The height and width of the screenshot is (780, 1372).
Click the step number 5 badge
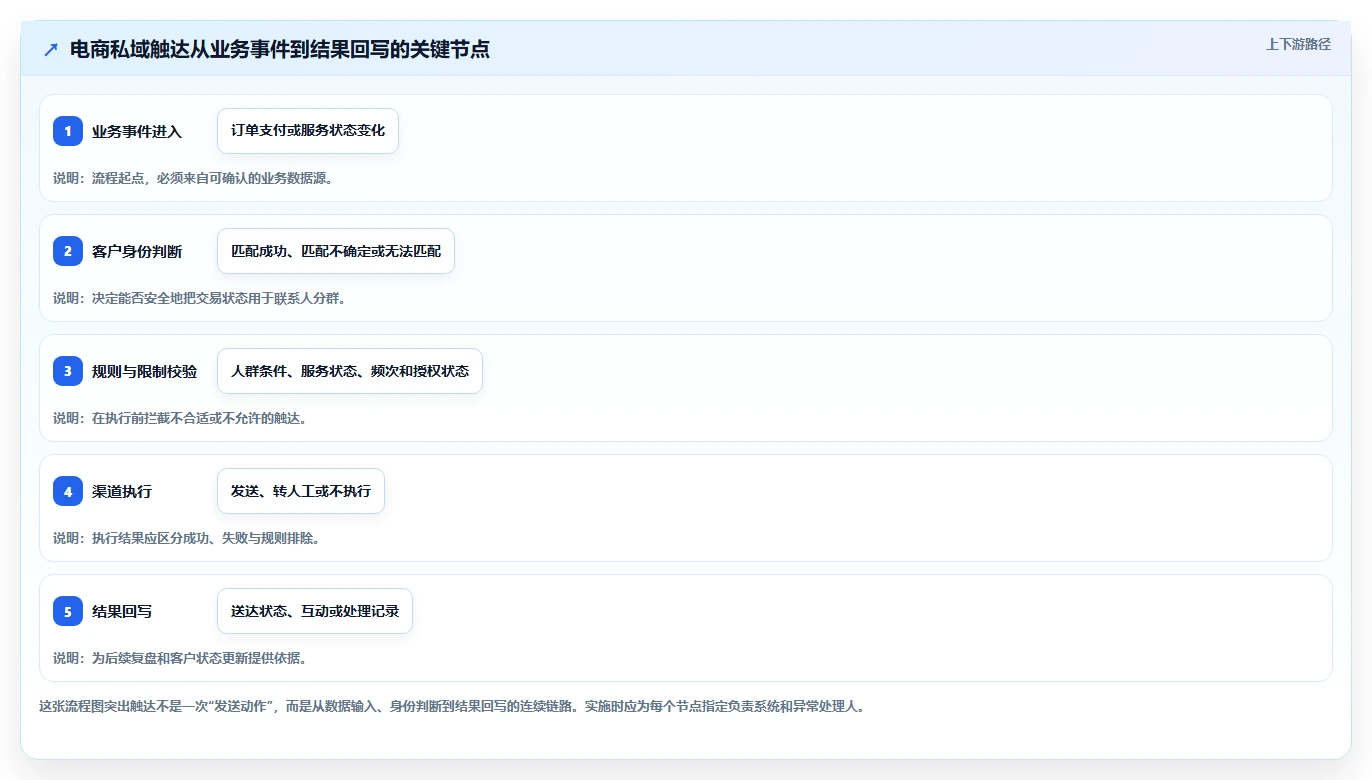pyautogui.click(x=68, y=611)
